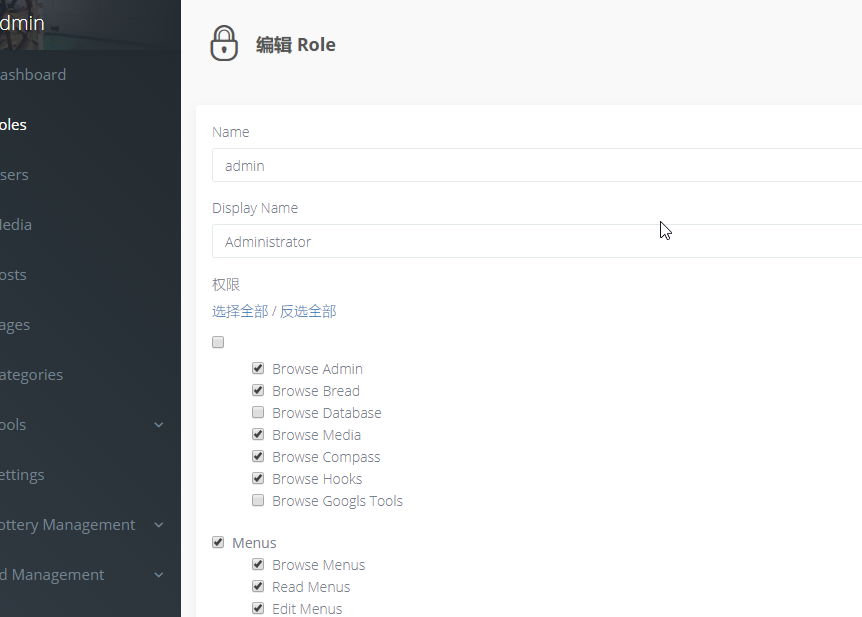Check the top unlabeled permission checkbox
The image size is (862, 617).
[218, 342]
